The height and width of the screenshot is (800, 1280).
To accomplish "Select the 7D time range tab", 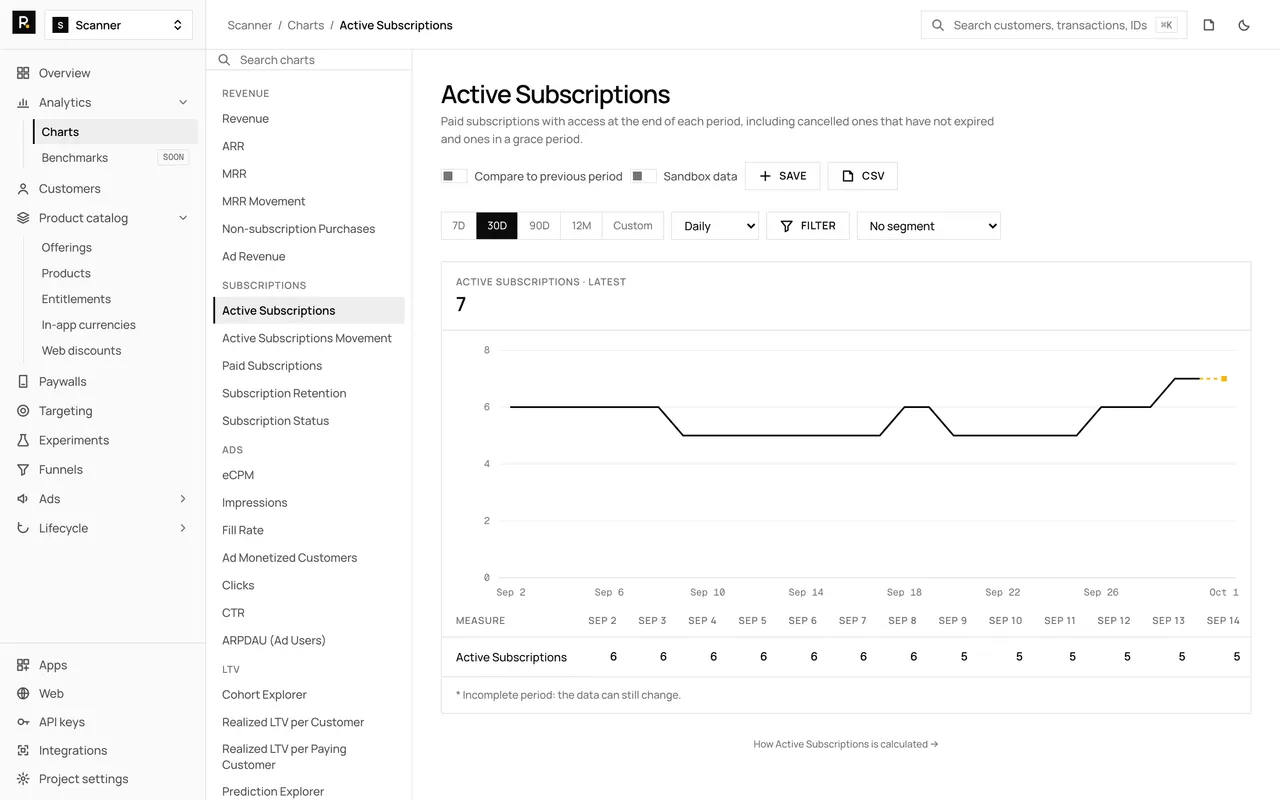I will pyautogui.click(x=459, y=226).
